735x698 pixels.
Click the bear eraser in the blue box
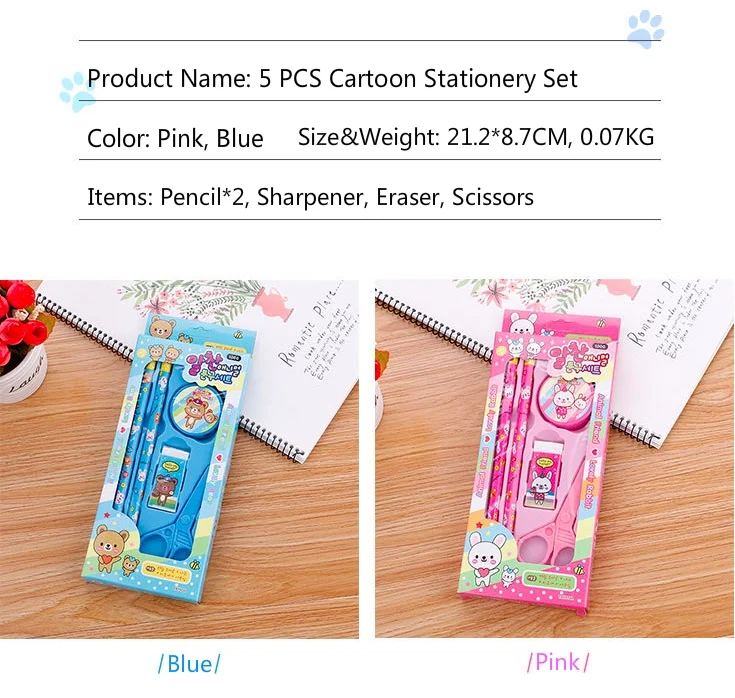(165, 477)
